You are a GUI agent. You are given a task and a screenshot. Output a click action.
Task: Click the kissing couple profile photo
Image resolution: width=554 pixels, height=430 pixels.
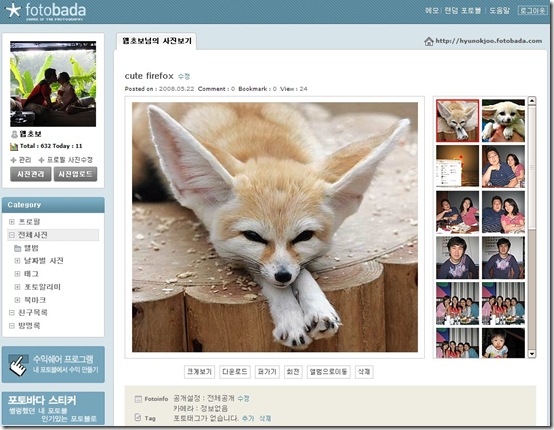coord(53,84)
